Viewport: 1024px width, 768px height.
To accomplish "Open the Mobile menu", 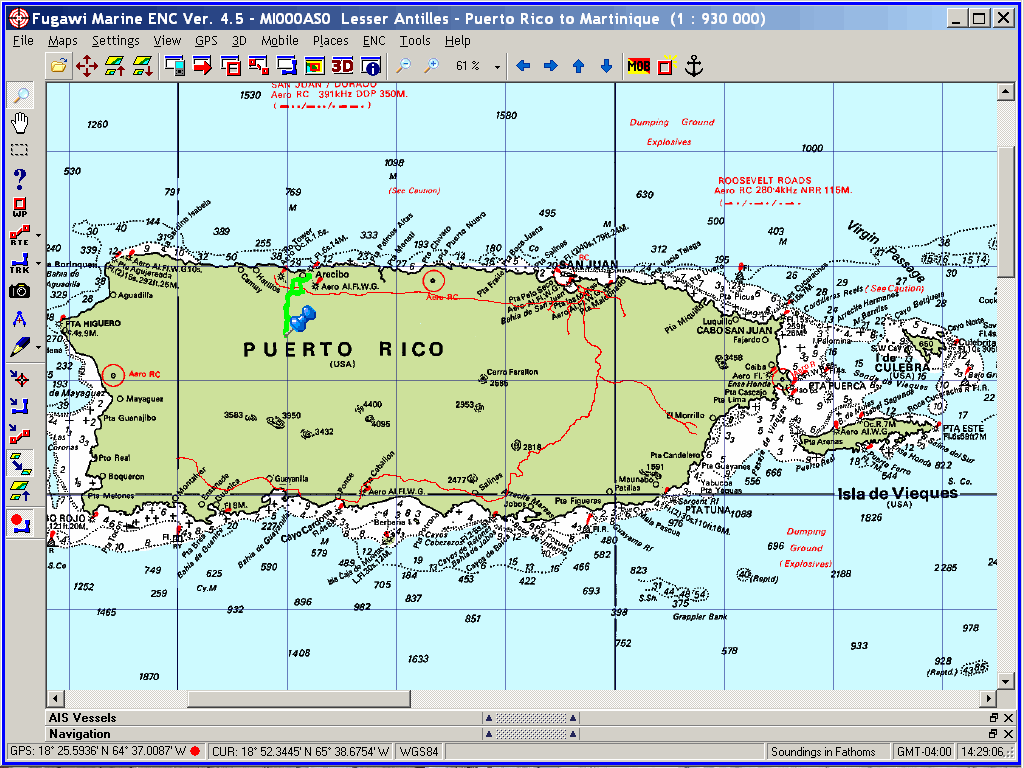I will coord(280,40).
